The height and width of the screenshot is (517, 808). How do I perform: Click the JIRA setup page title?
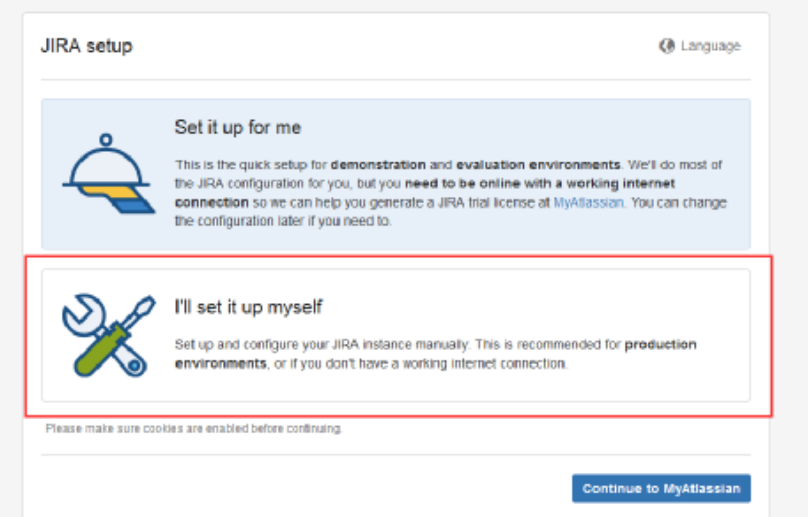[x=86, y=46]
